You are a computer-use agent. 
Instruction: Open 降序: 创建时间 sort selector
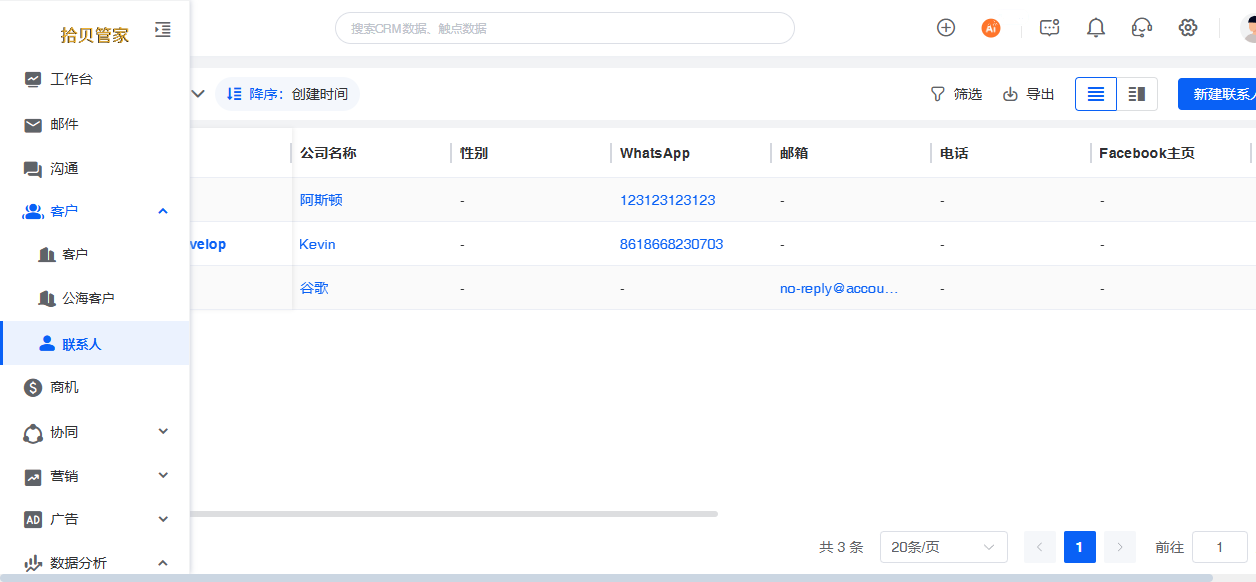click(288, 94)
